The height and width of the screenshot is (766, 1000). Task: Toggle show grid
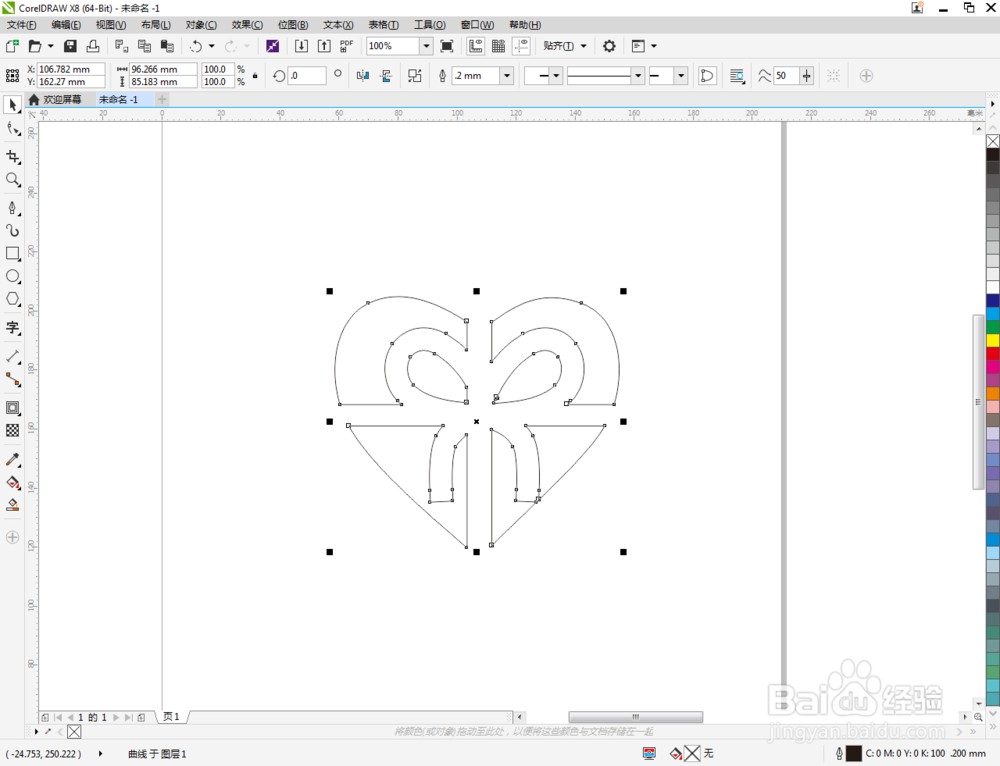(499, 46)
